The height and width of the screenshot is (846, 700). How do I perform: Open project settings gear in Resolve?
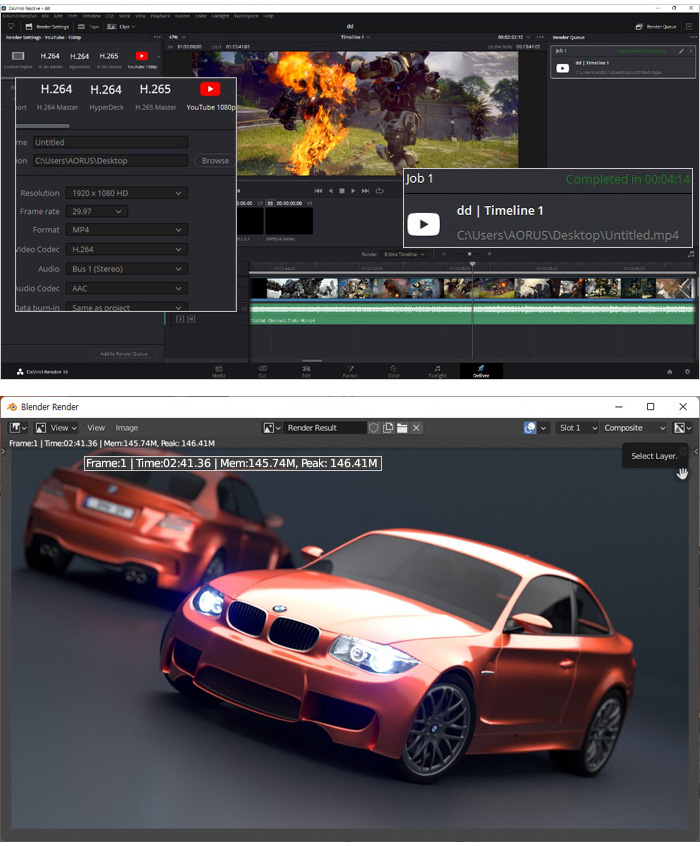coord(687,372)
